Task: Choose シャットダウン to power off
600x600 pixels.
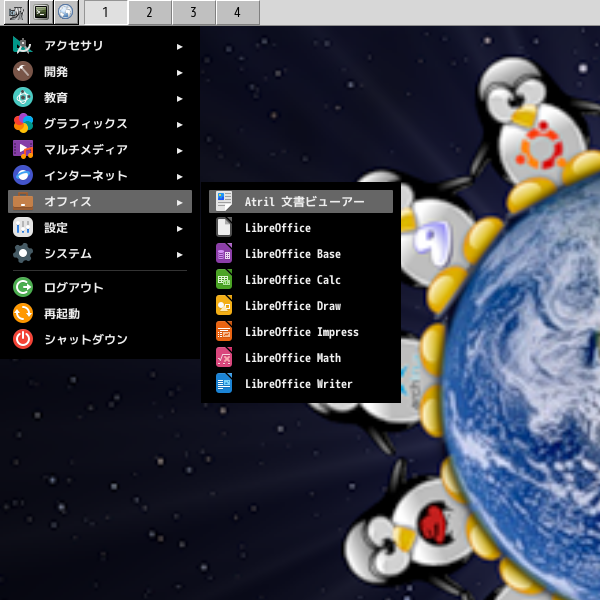Action: point(100,339)
